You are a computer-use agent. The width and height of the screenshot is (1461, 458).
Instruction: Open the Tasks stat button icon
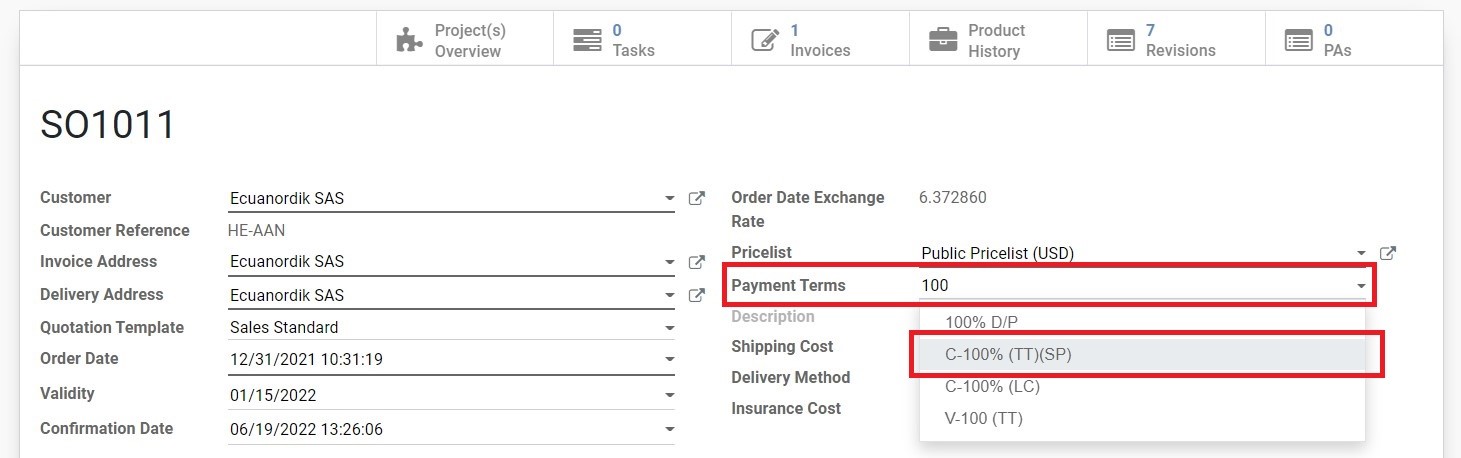click(x=587, y=41)
